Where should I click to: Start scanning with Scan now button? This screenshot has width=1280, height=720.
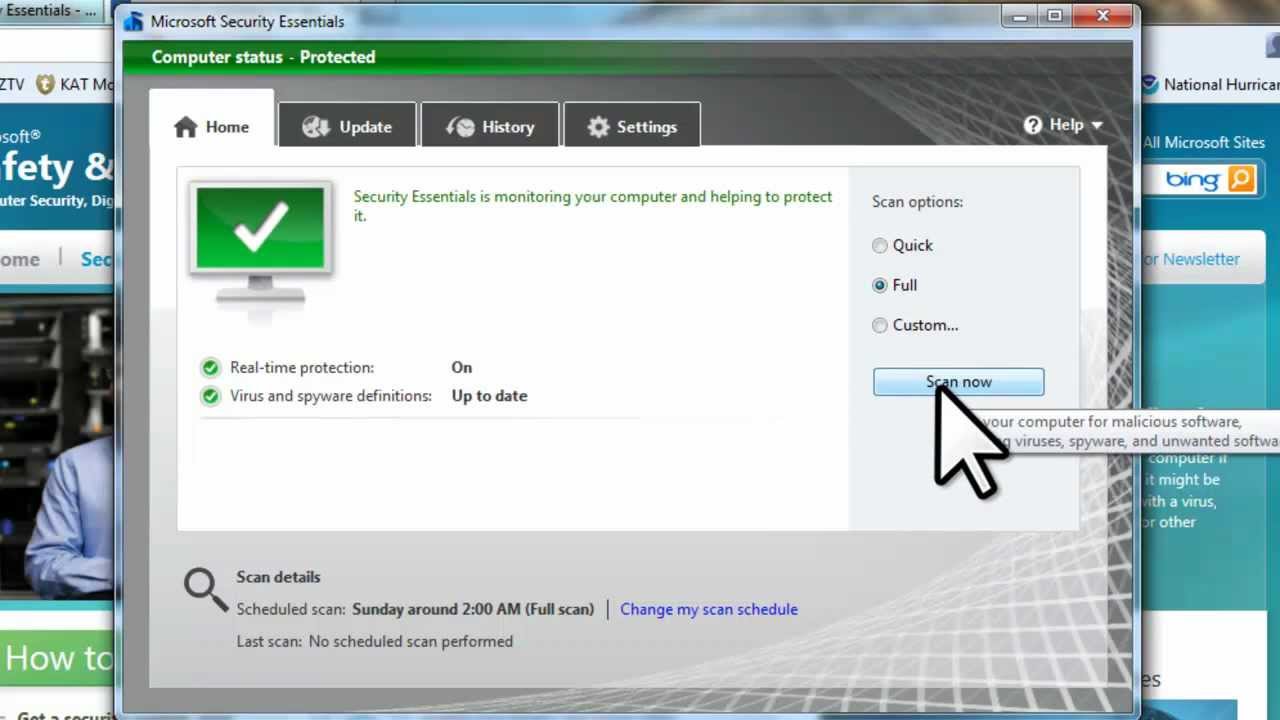point(958,382)
